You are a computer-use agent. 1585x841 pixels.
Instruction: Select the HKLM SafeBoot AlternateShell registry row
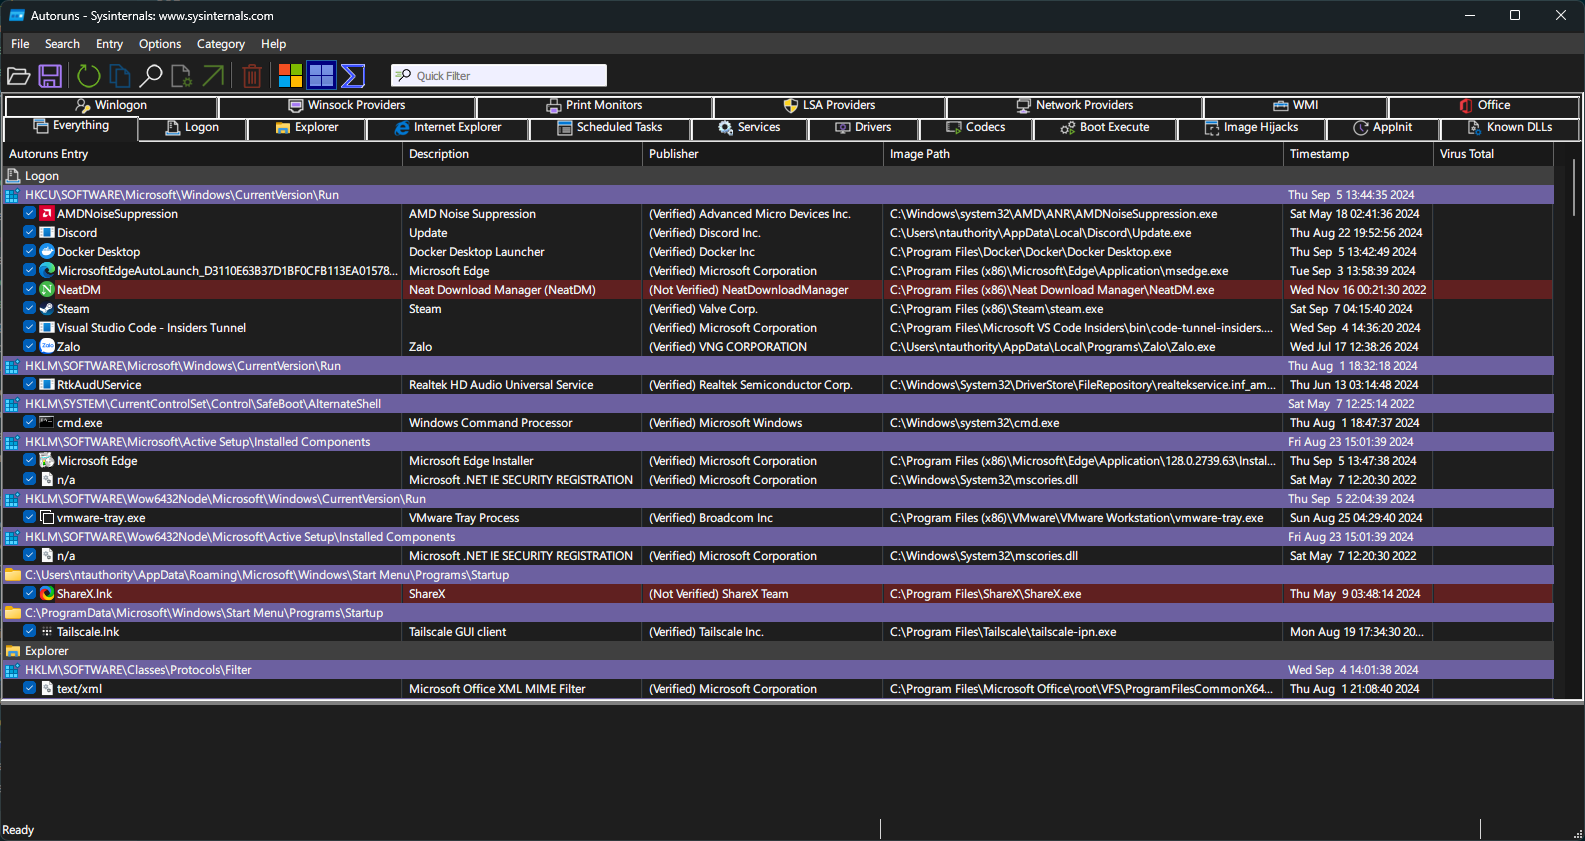(x=778, y=404)
